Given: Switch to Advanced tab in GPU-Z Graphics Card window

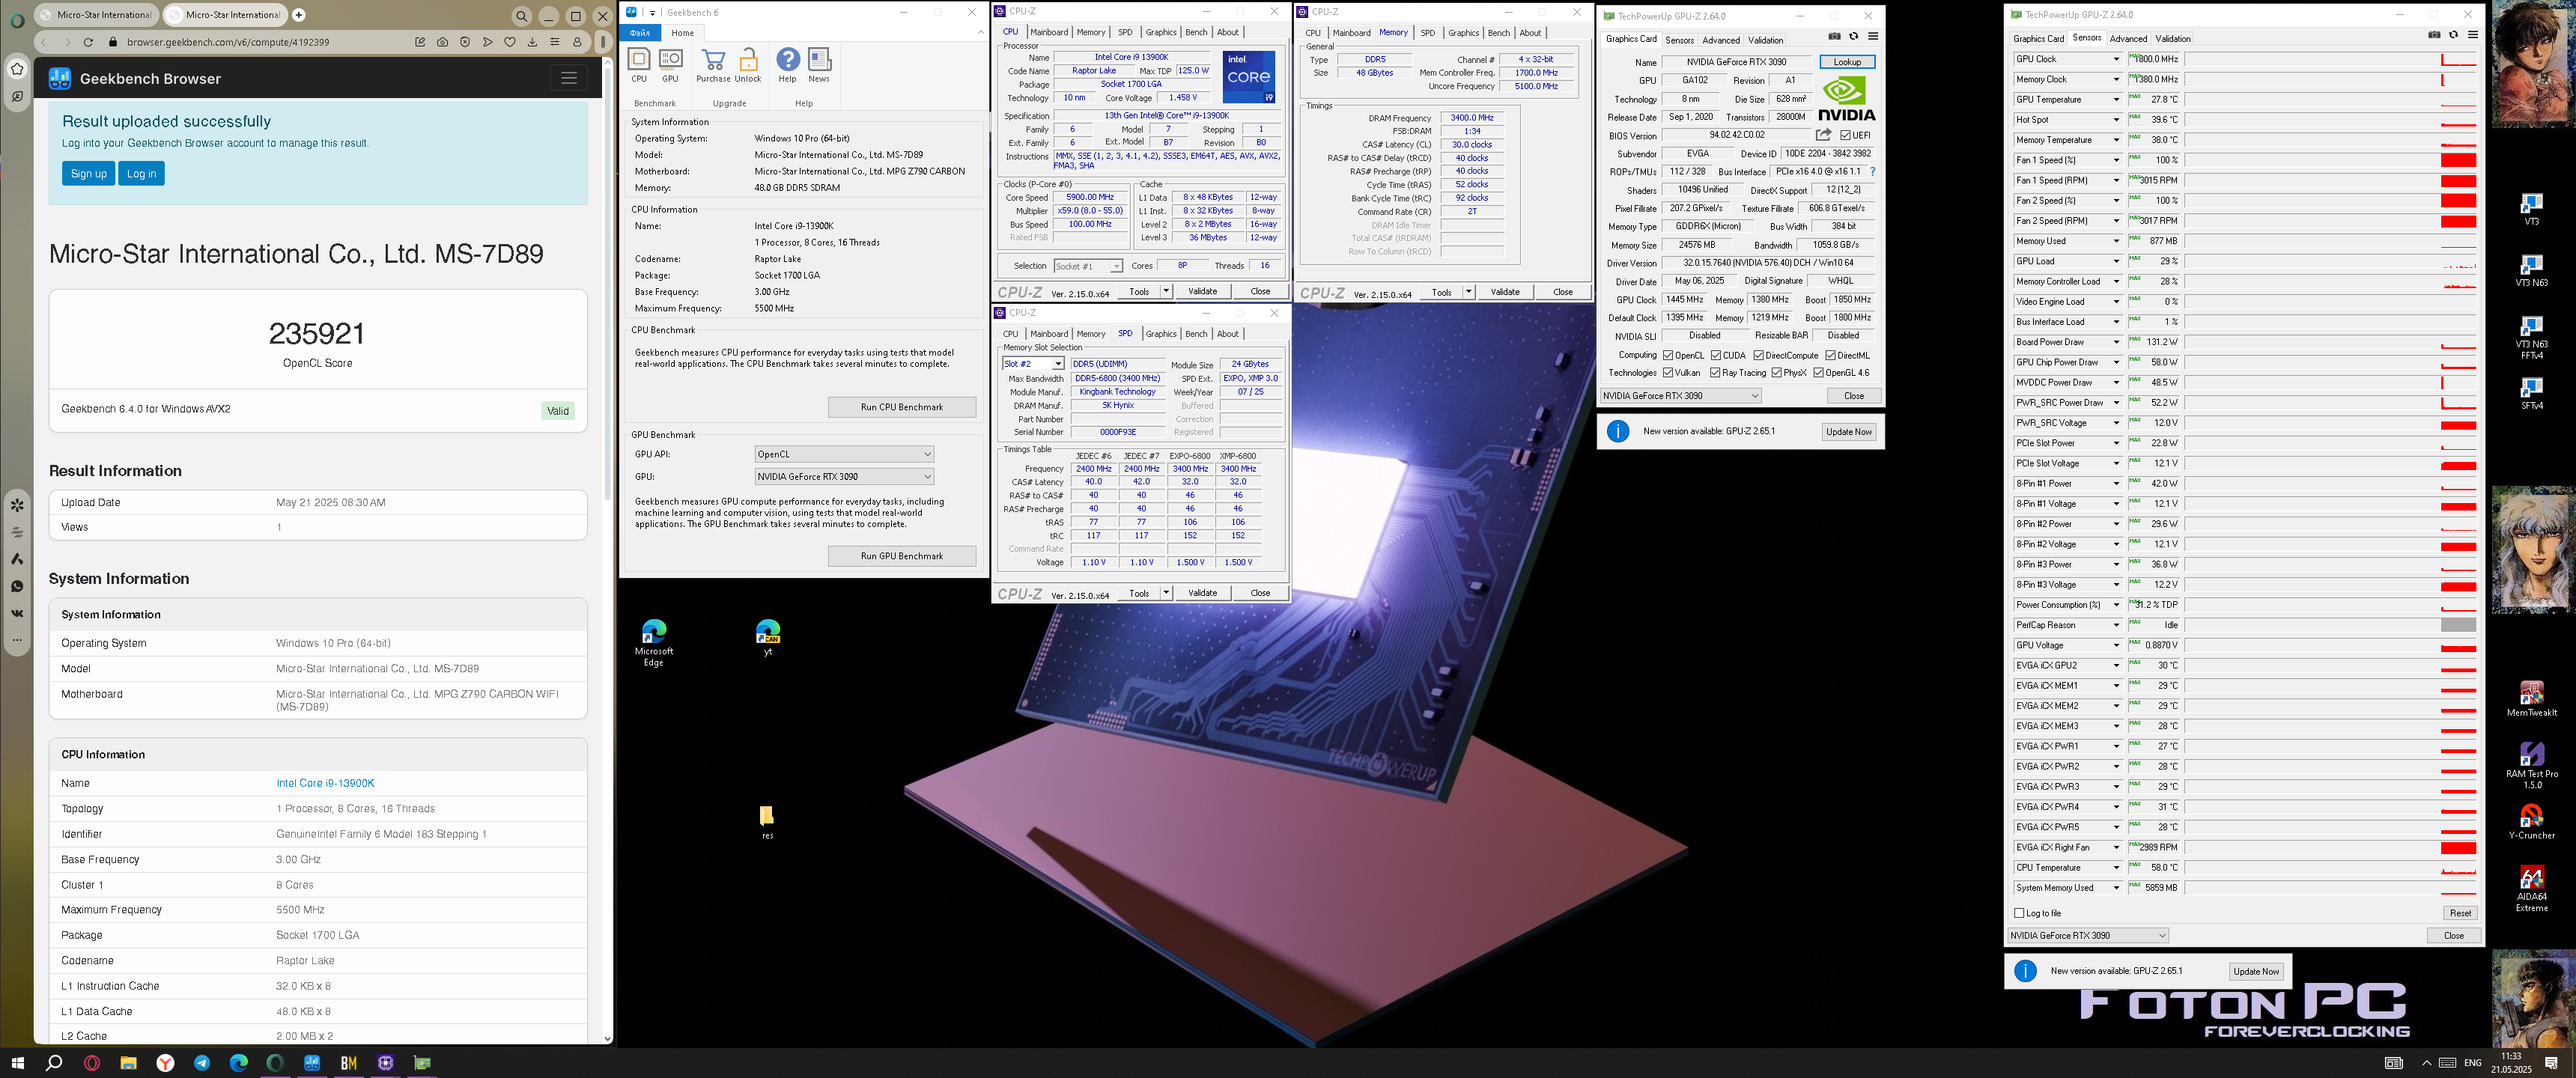Looking at the screenshot, I should [1721, 40].
